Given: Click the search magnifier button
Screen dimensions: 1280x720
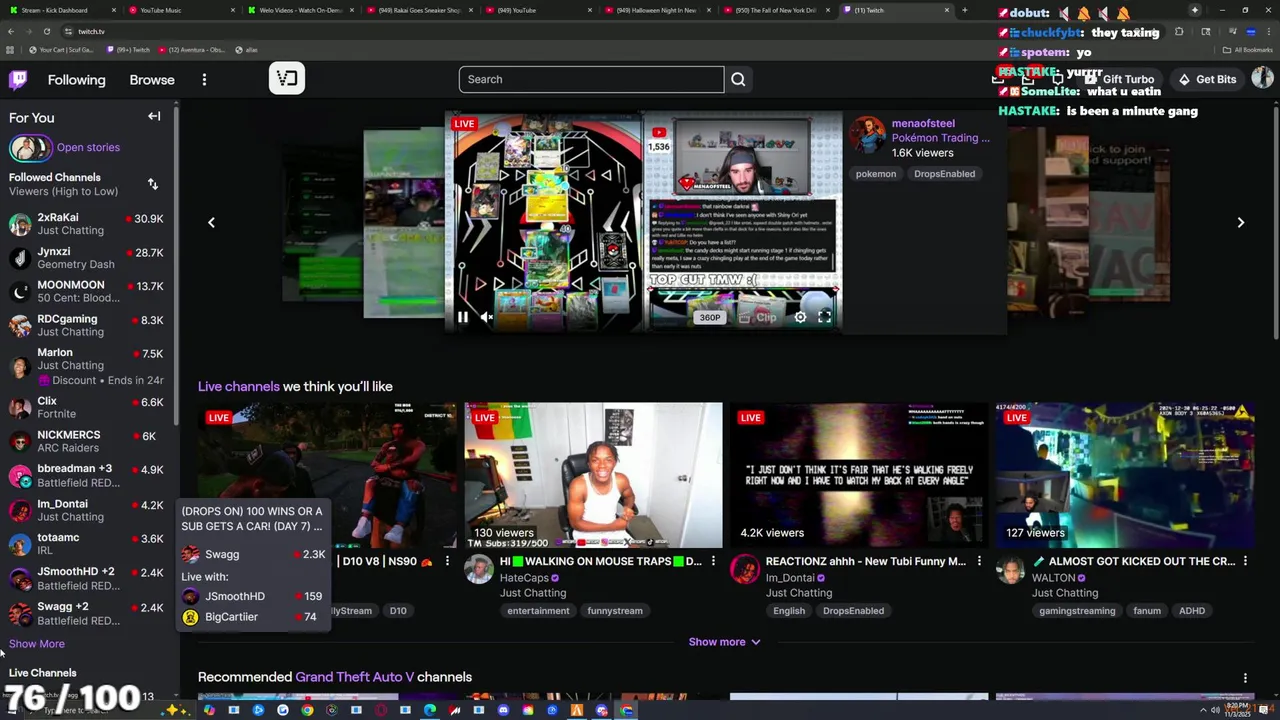Looking at the screenshot, I should (738, 80).
